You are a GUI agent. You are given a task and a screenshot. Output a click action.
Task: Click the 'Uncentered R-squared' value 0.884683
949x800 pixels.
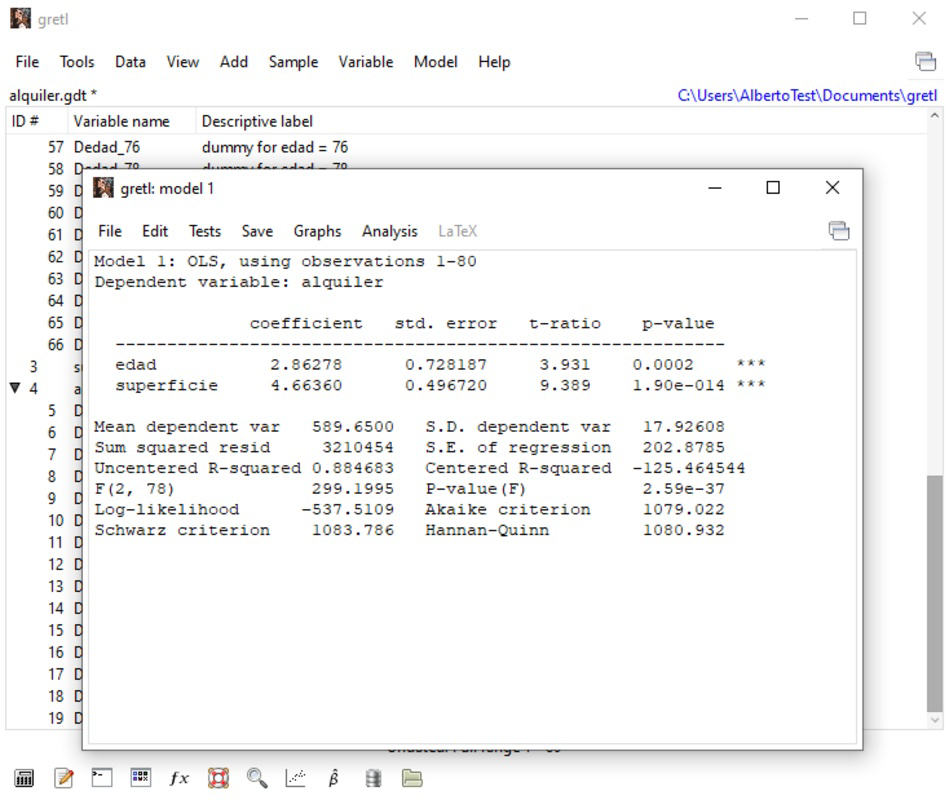coord(353,468)
